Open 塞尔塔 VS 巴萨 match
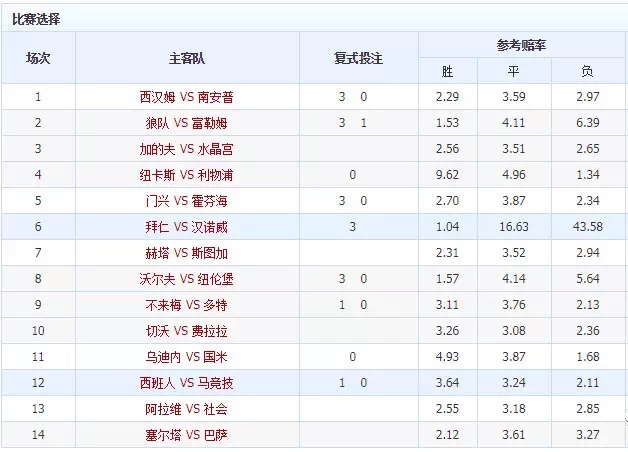The width and height of the screenshot is (628, 452). click(187, 435)
